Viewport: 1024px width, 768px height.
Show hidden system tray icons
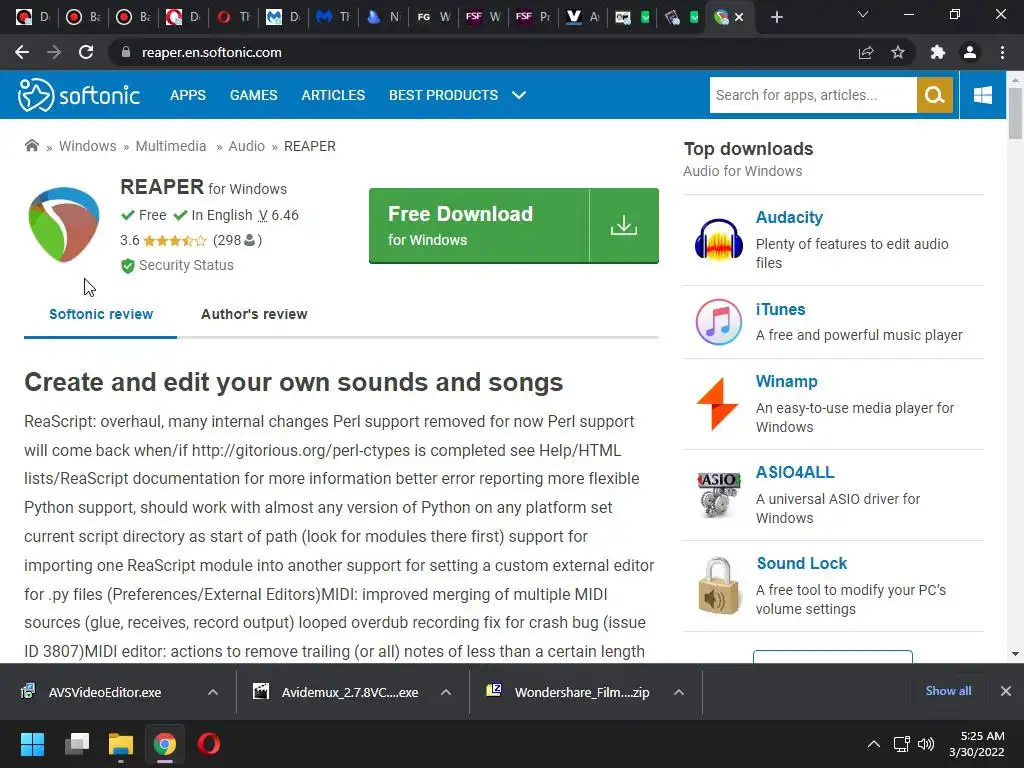(x=873, y=744)
